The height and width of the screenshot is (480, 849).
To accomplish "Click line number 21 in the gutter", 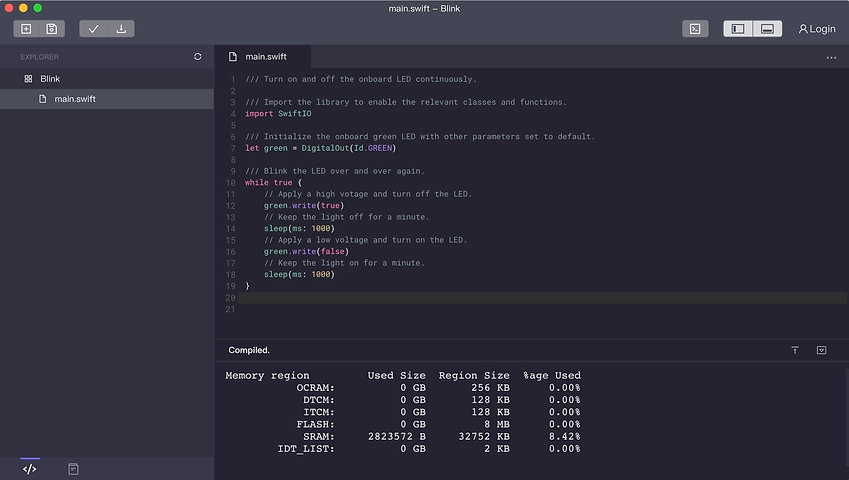I will pyautogui.click(x=230, y=309).
